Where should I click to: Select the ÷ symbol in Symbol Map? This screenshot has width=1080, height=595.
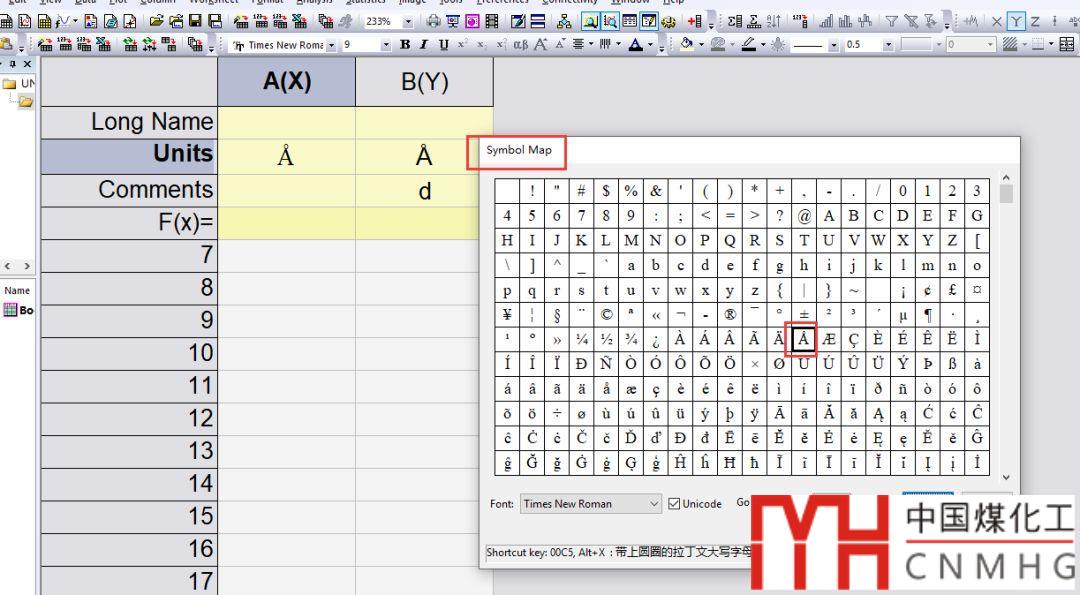pyautogui.click(x=557, y=413)
